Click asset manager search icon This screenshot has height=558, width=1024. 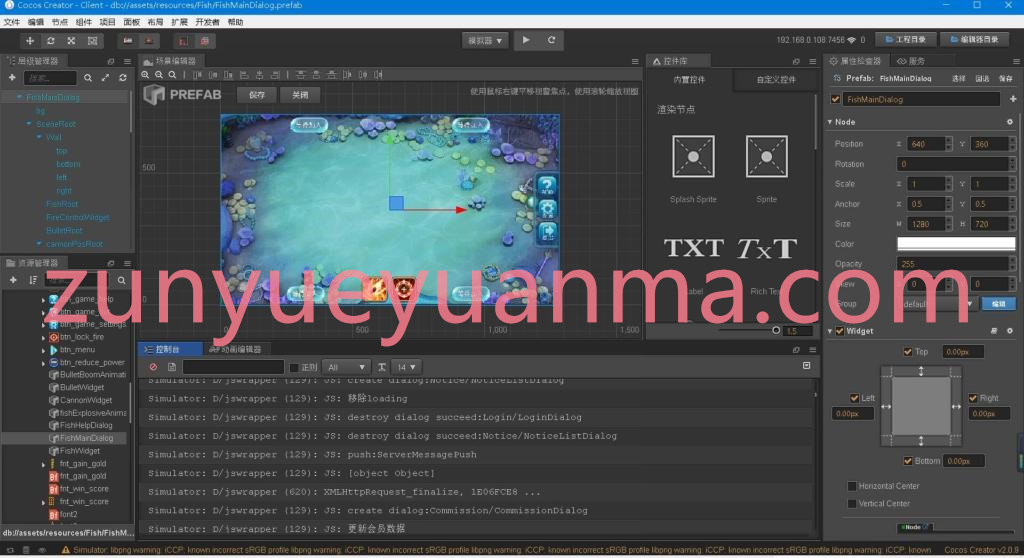(121, 280)
